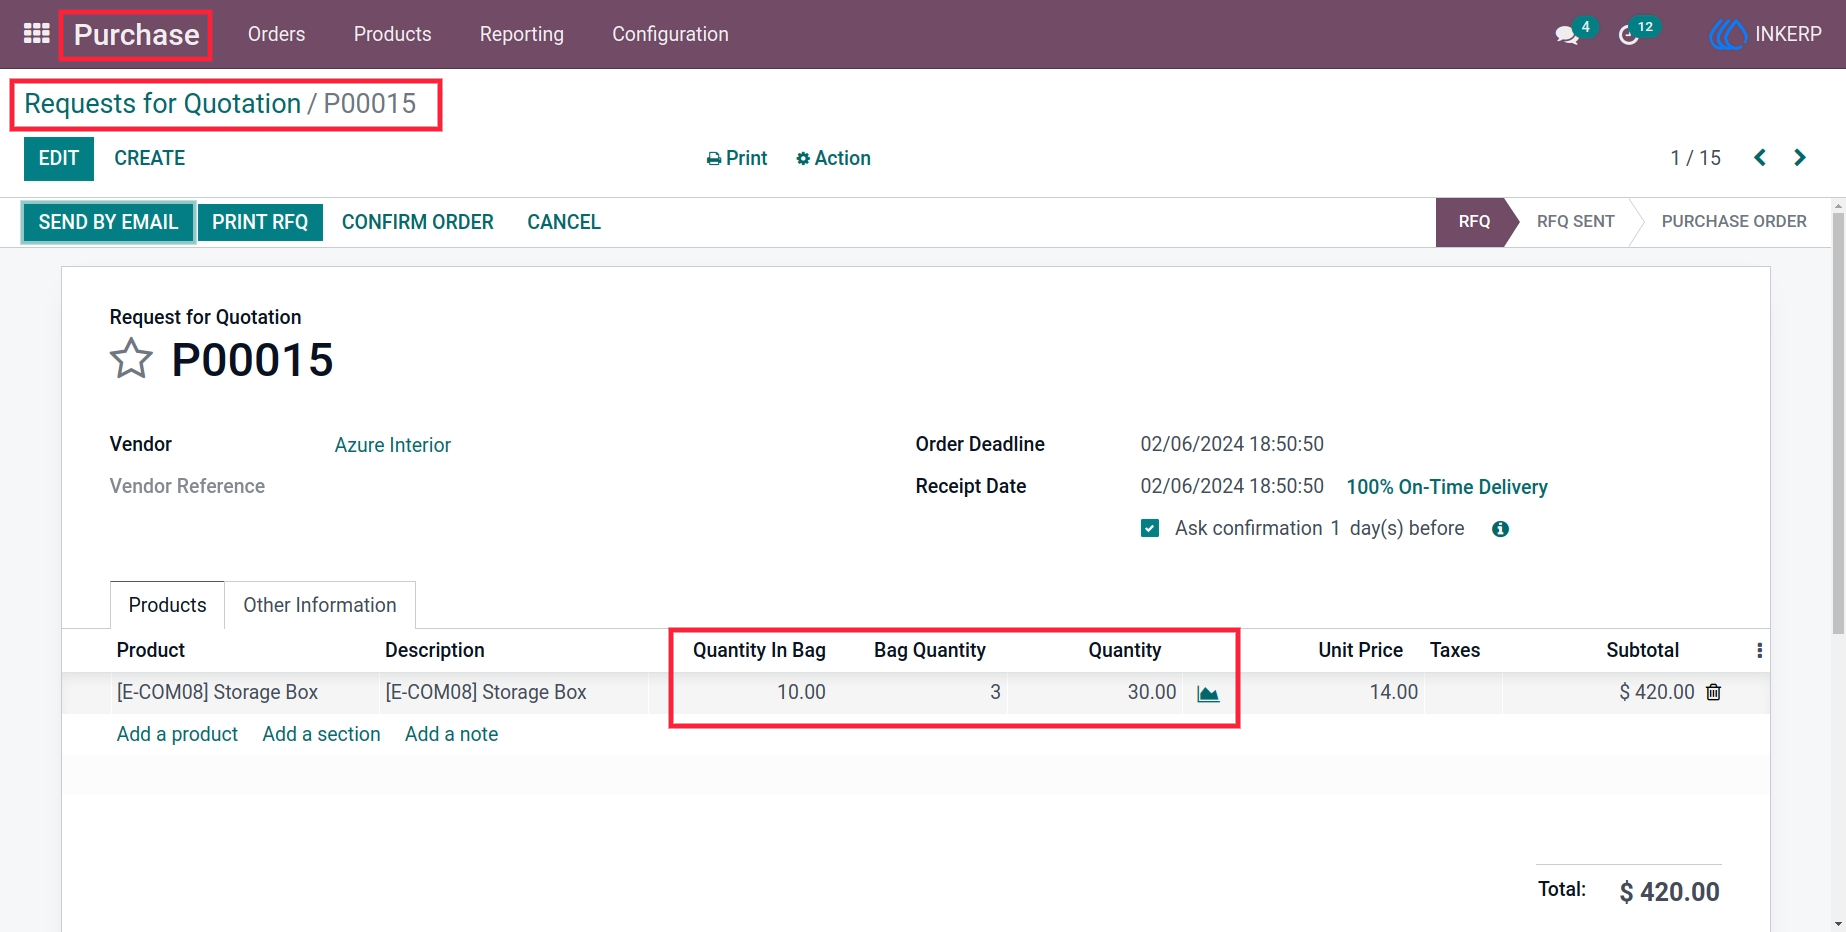Click the Unit Price cell 14.00

[1393, 692]
